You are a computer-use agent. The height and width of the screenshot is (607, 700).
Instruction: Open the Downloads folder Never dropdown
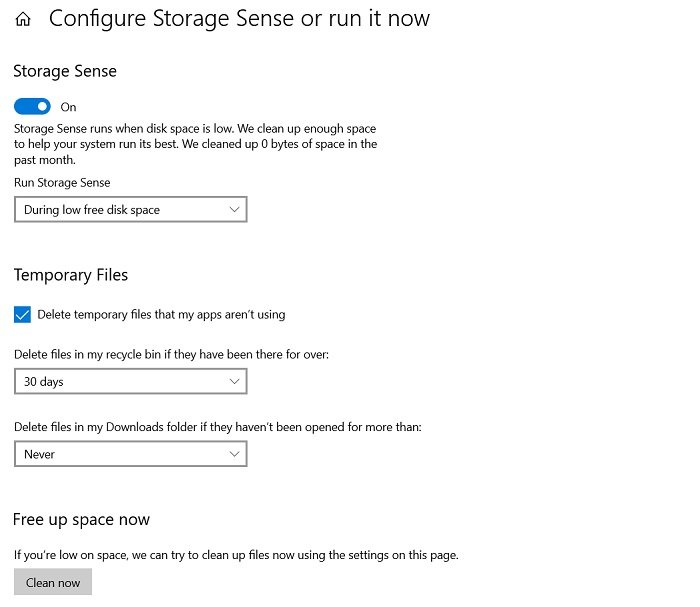click(130, 454)
